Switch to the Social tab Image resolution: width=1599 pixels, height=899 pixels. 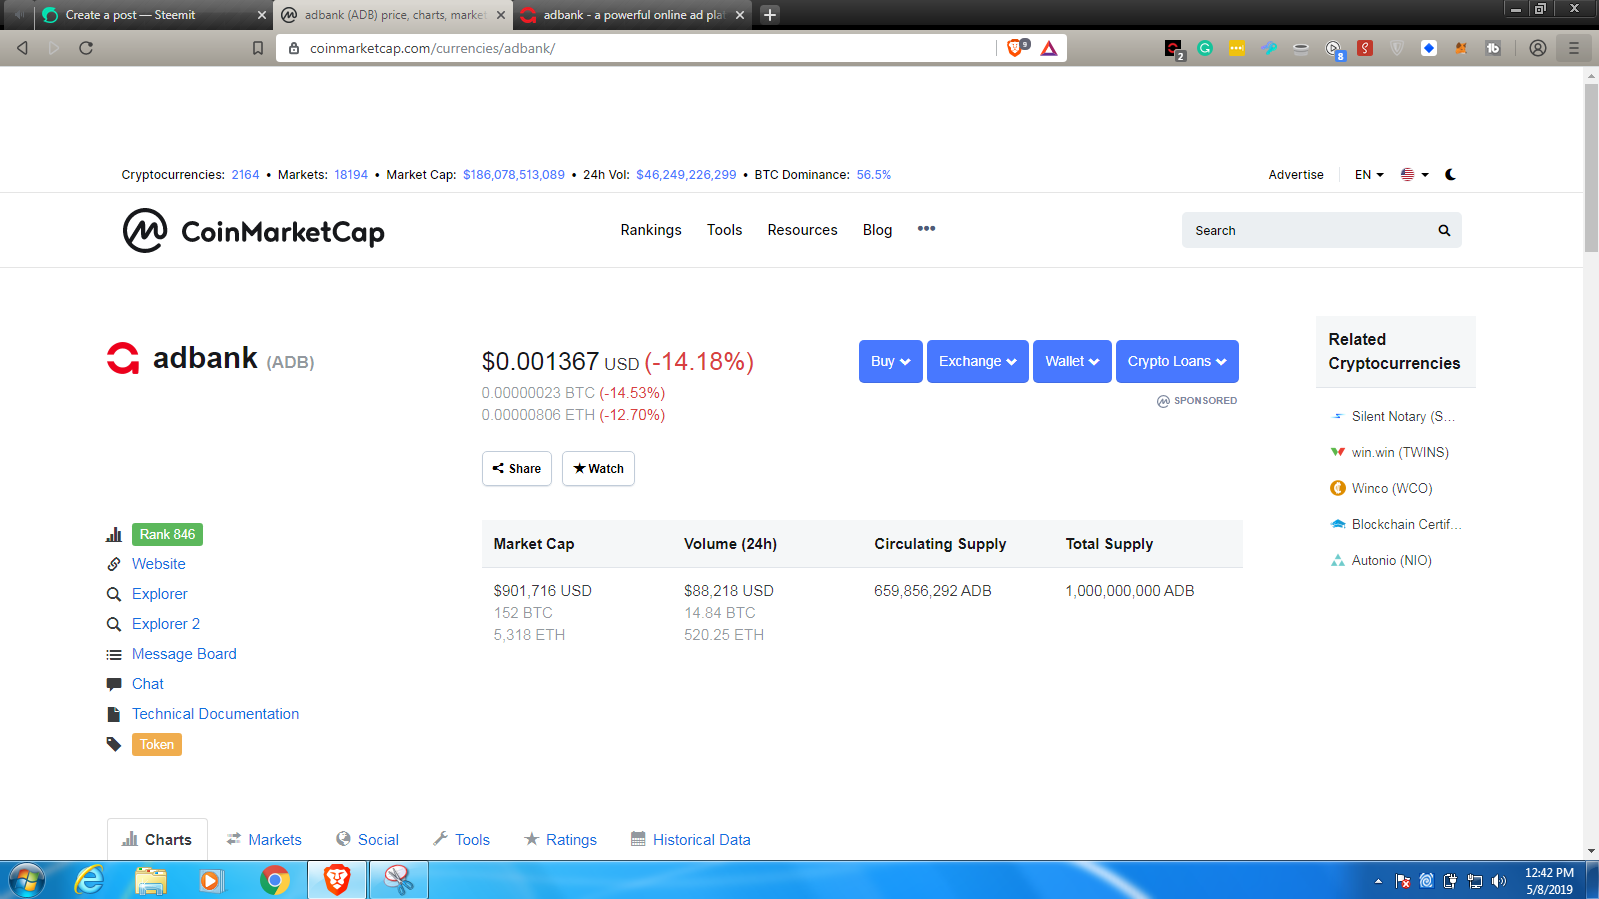click(367, 840)
